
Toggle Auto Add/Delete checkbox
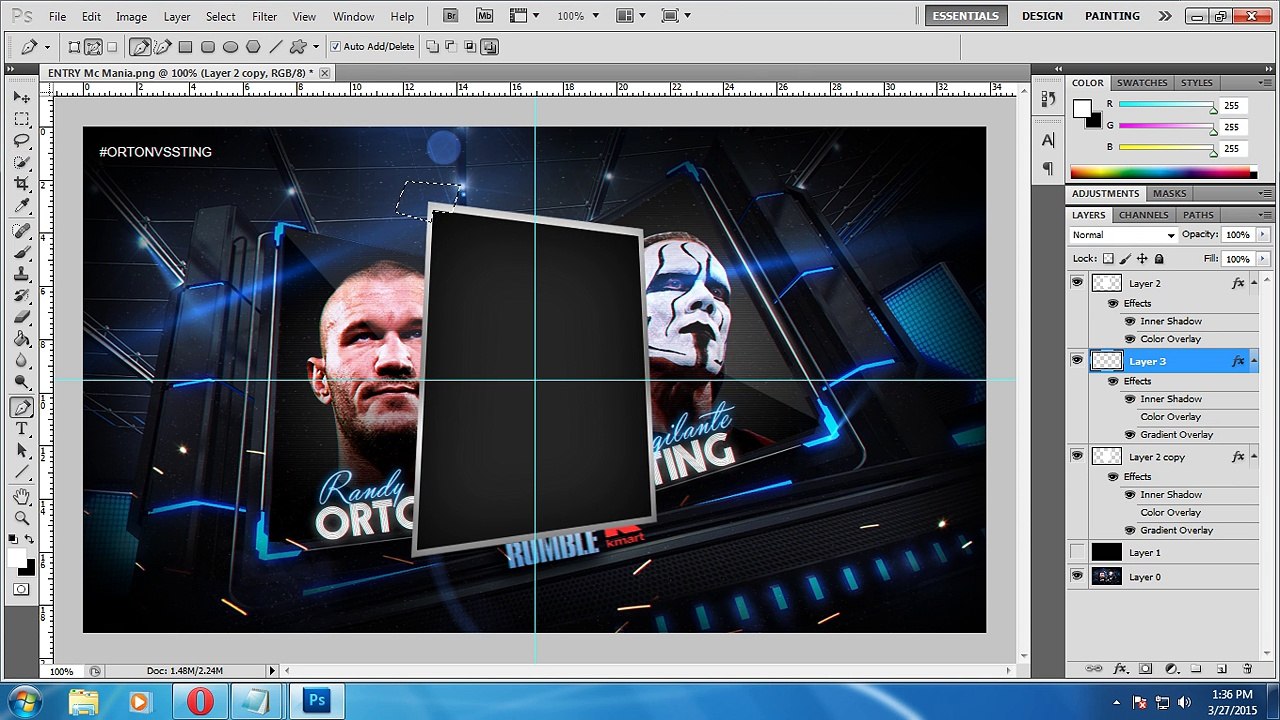pyautogui.click(x=335, y=46)
